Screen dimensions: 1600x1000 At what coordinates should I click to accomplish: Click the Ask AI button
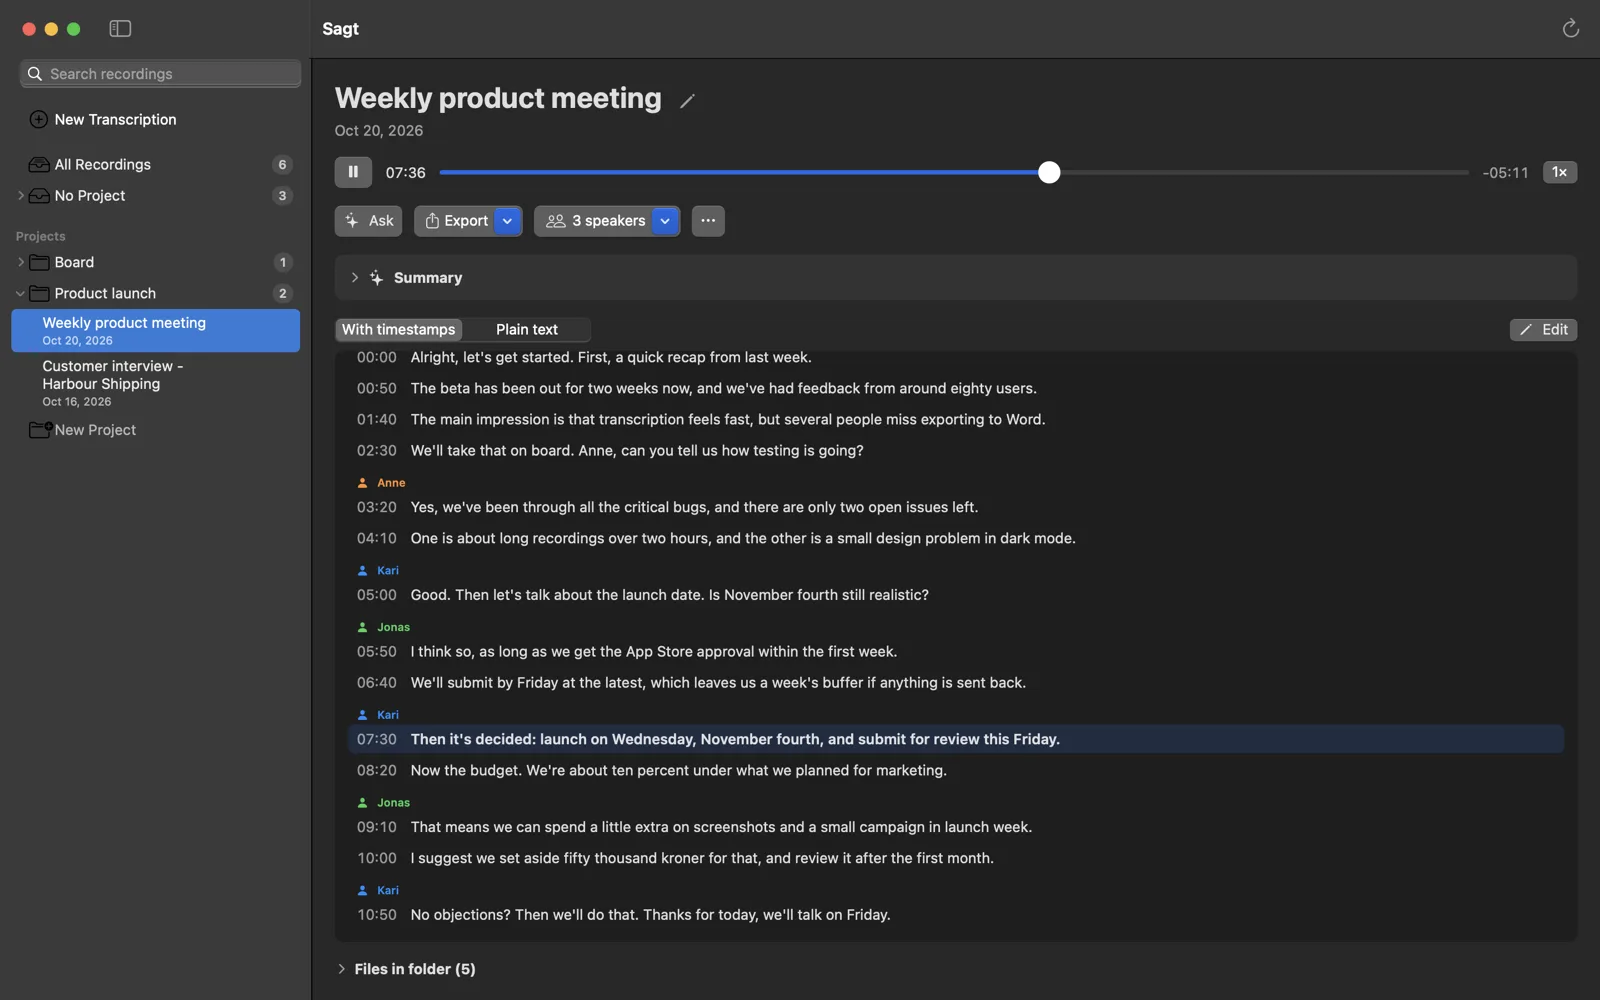click(368, 221)
